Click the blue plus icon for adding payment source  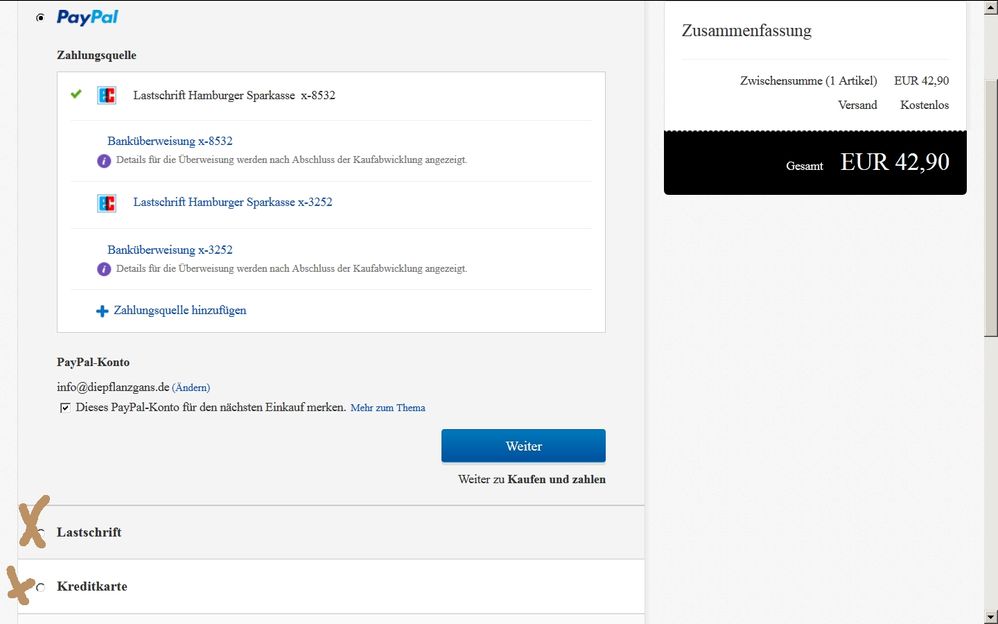(x=102, y=311)
